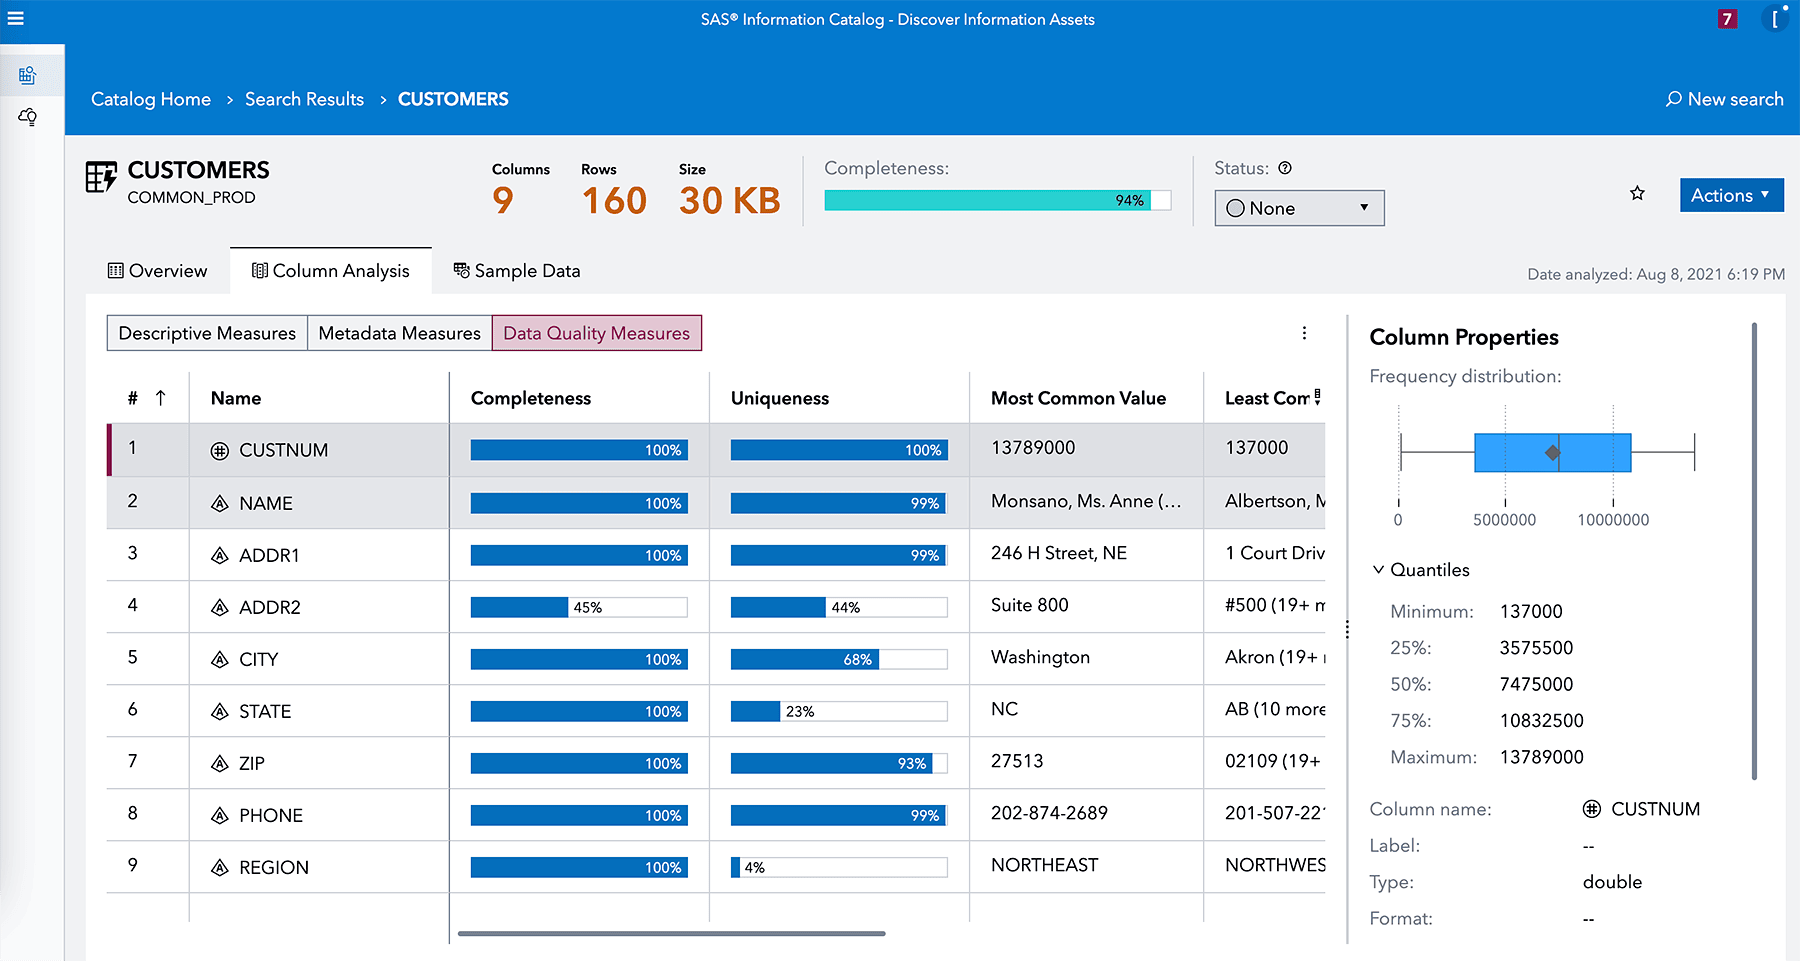Click the user profile icon at top right

click(x=1776, y=19)
